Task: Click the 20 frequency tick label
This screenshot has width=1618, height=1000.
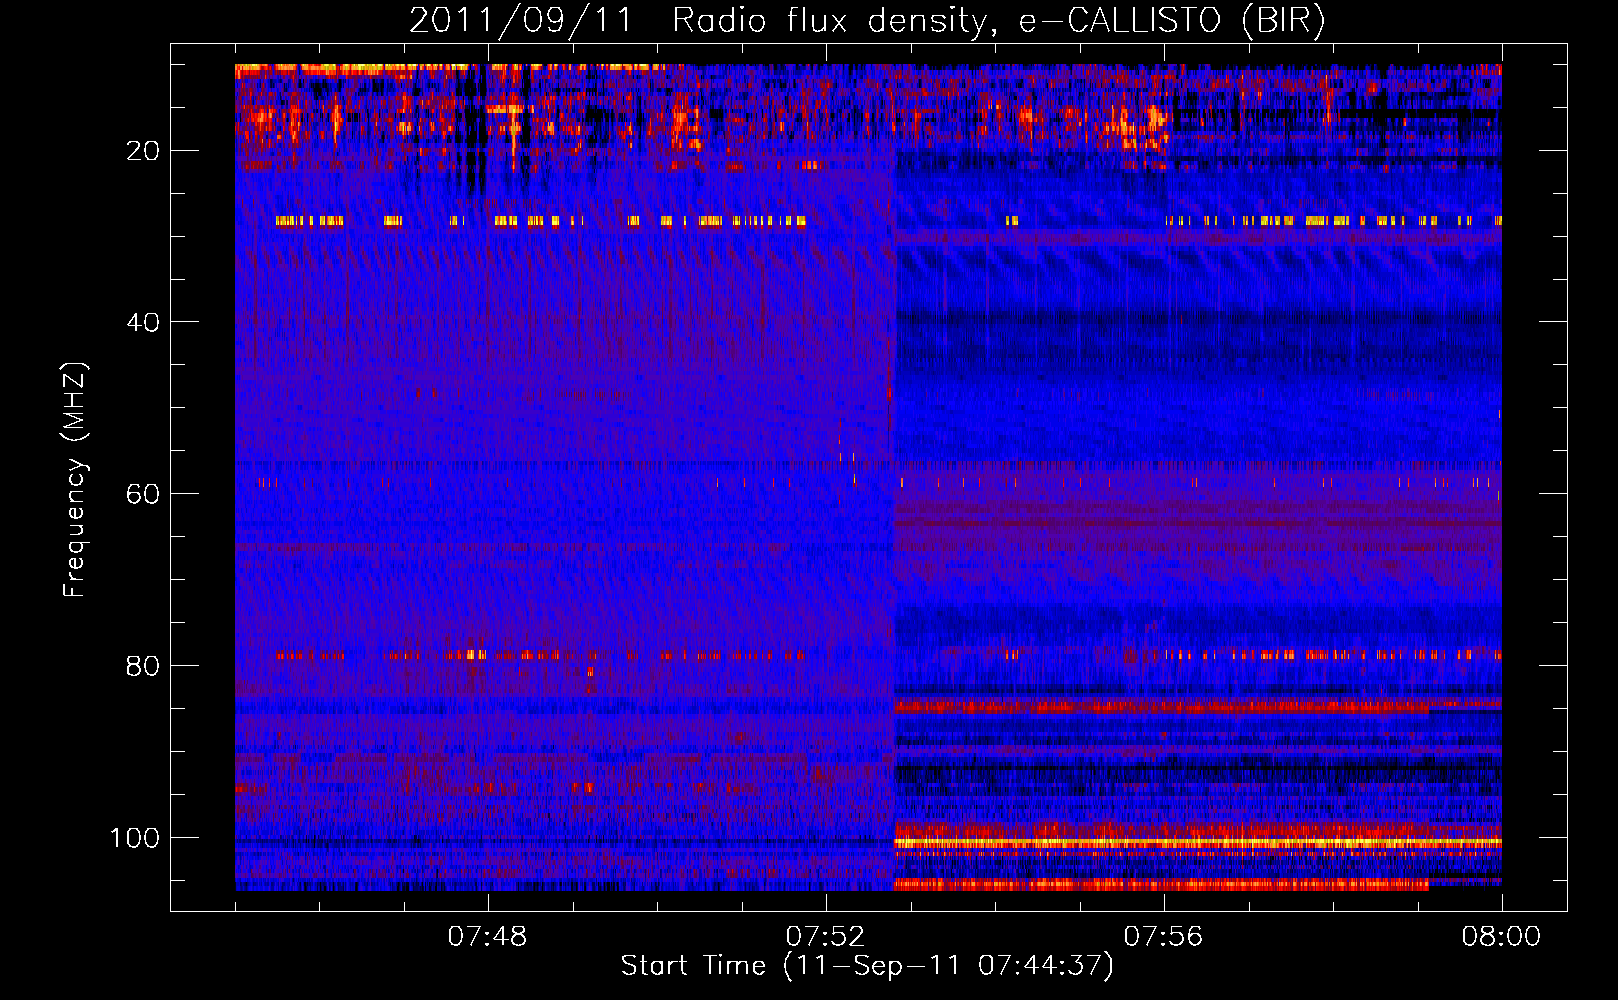Action: tap(143, 151)
